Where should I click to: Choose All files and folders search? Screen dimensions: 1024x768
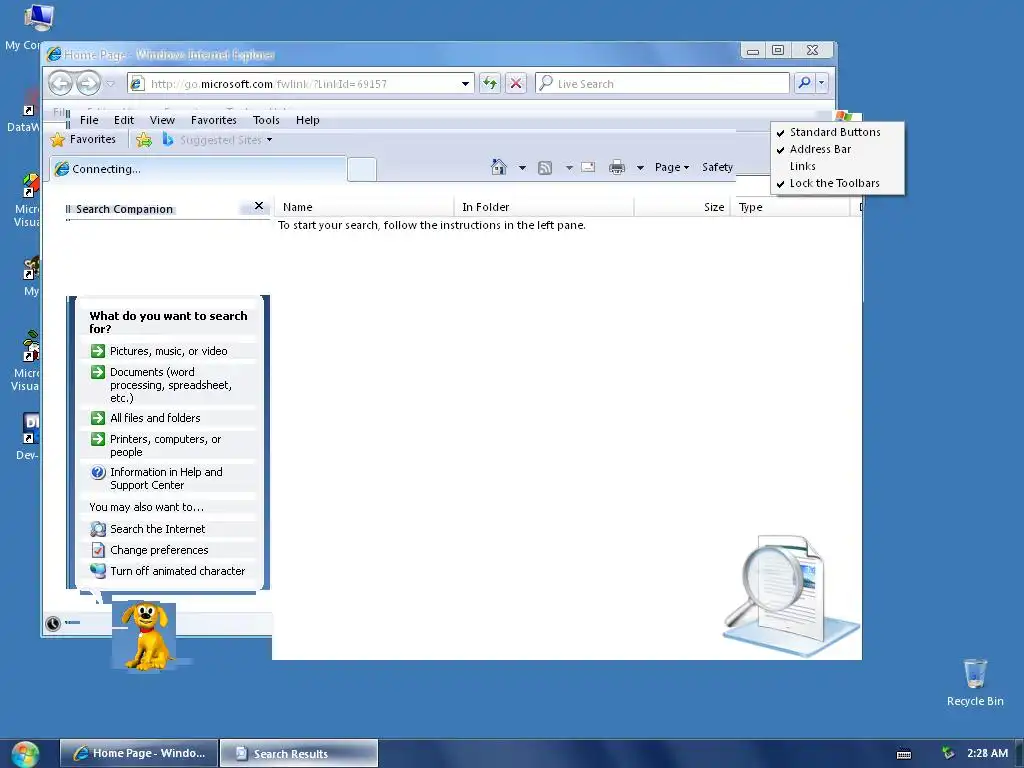click(x=155, y=418)
